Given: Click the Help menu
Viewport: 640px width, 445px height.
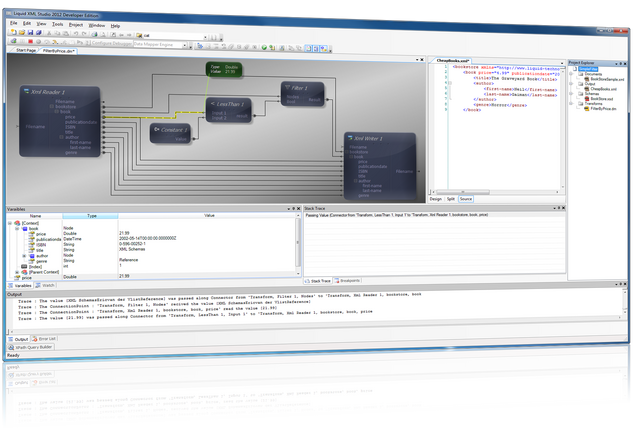Looking at the screenshot, I should tap(115, 26).
